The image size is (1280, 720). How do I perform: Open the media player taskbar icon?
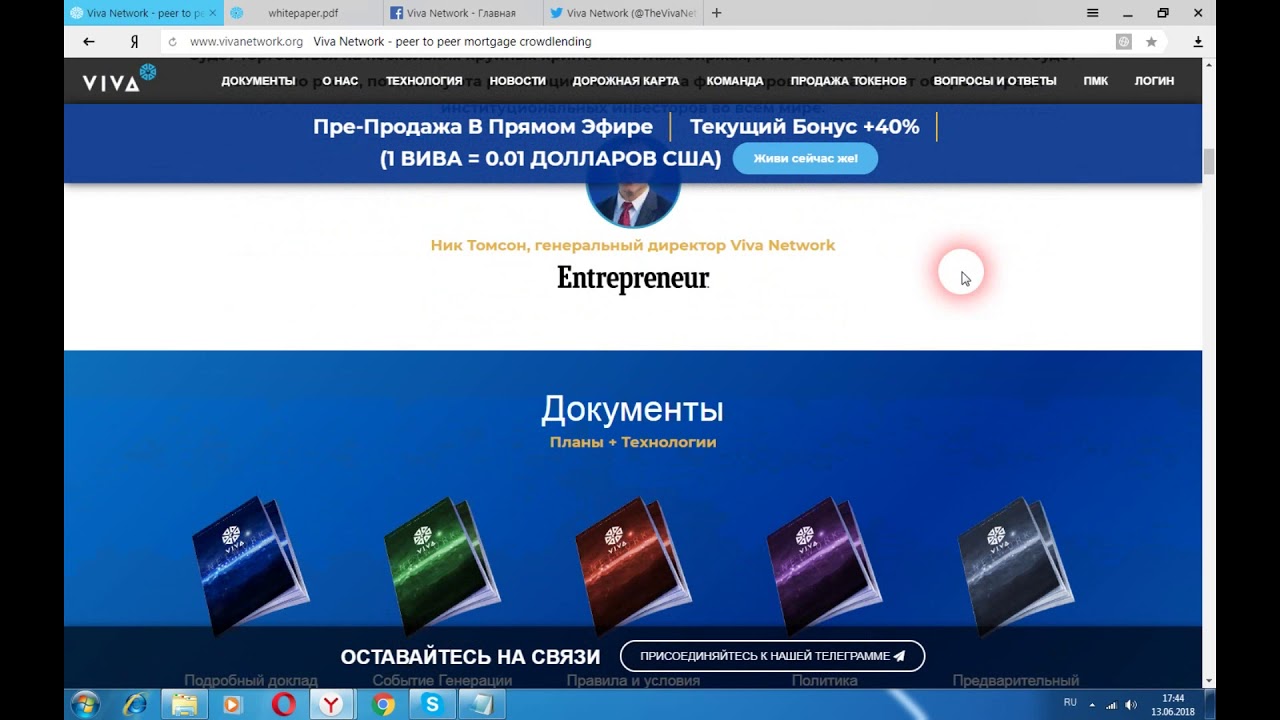(x=232, y=705)
